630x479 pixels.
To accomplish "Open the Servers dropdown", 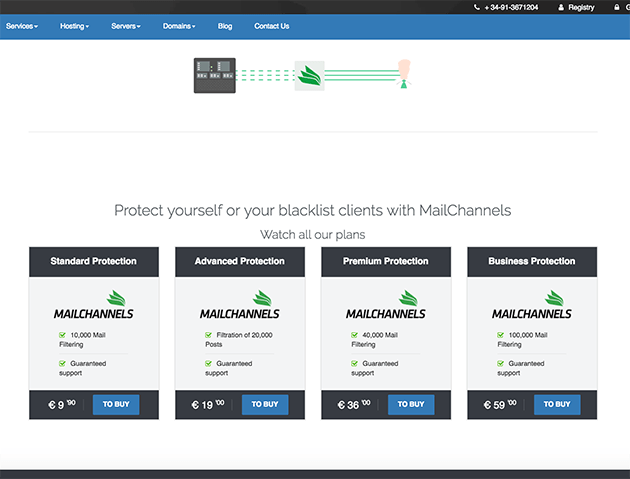I will pyautogui.click(x=126, y=26).
